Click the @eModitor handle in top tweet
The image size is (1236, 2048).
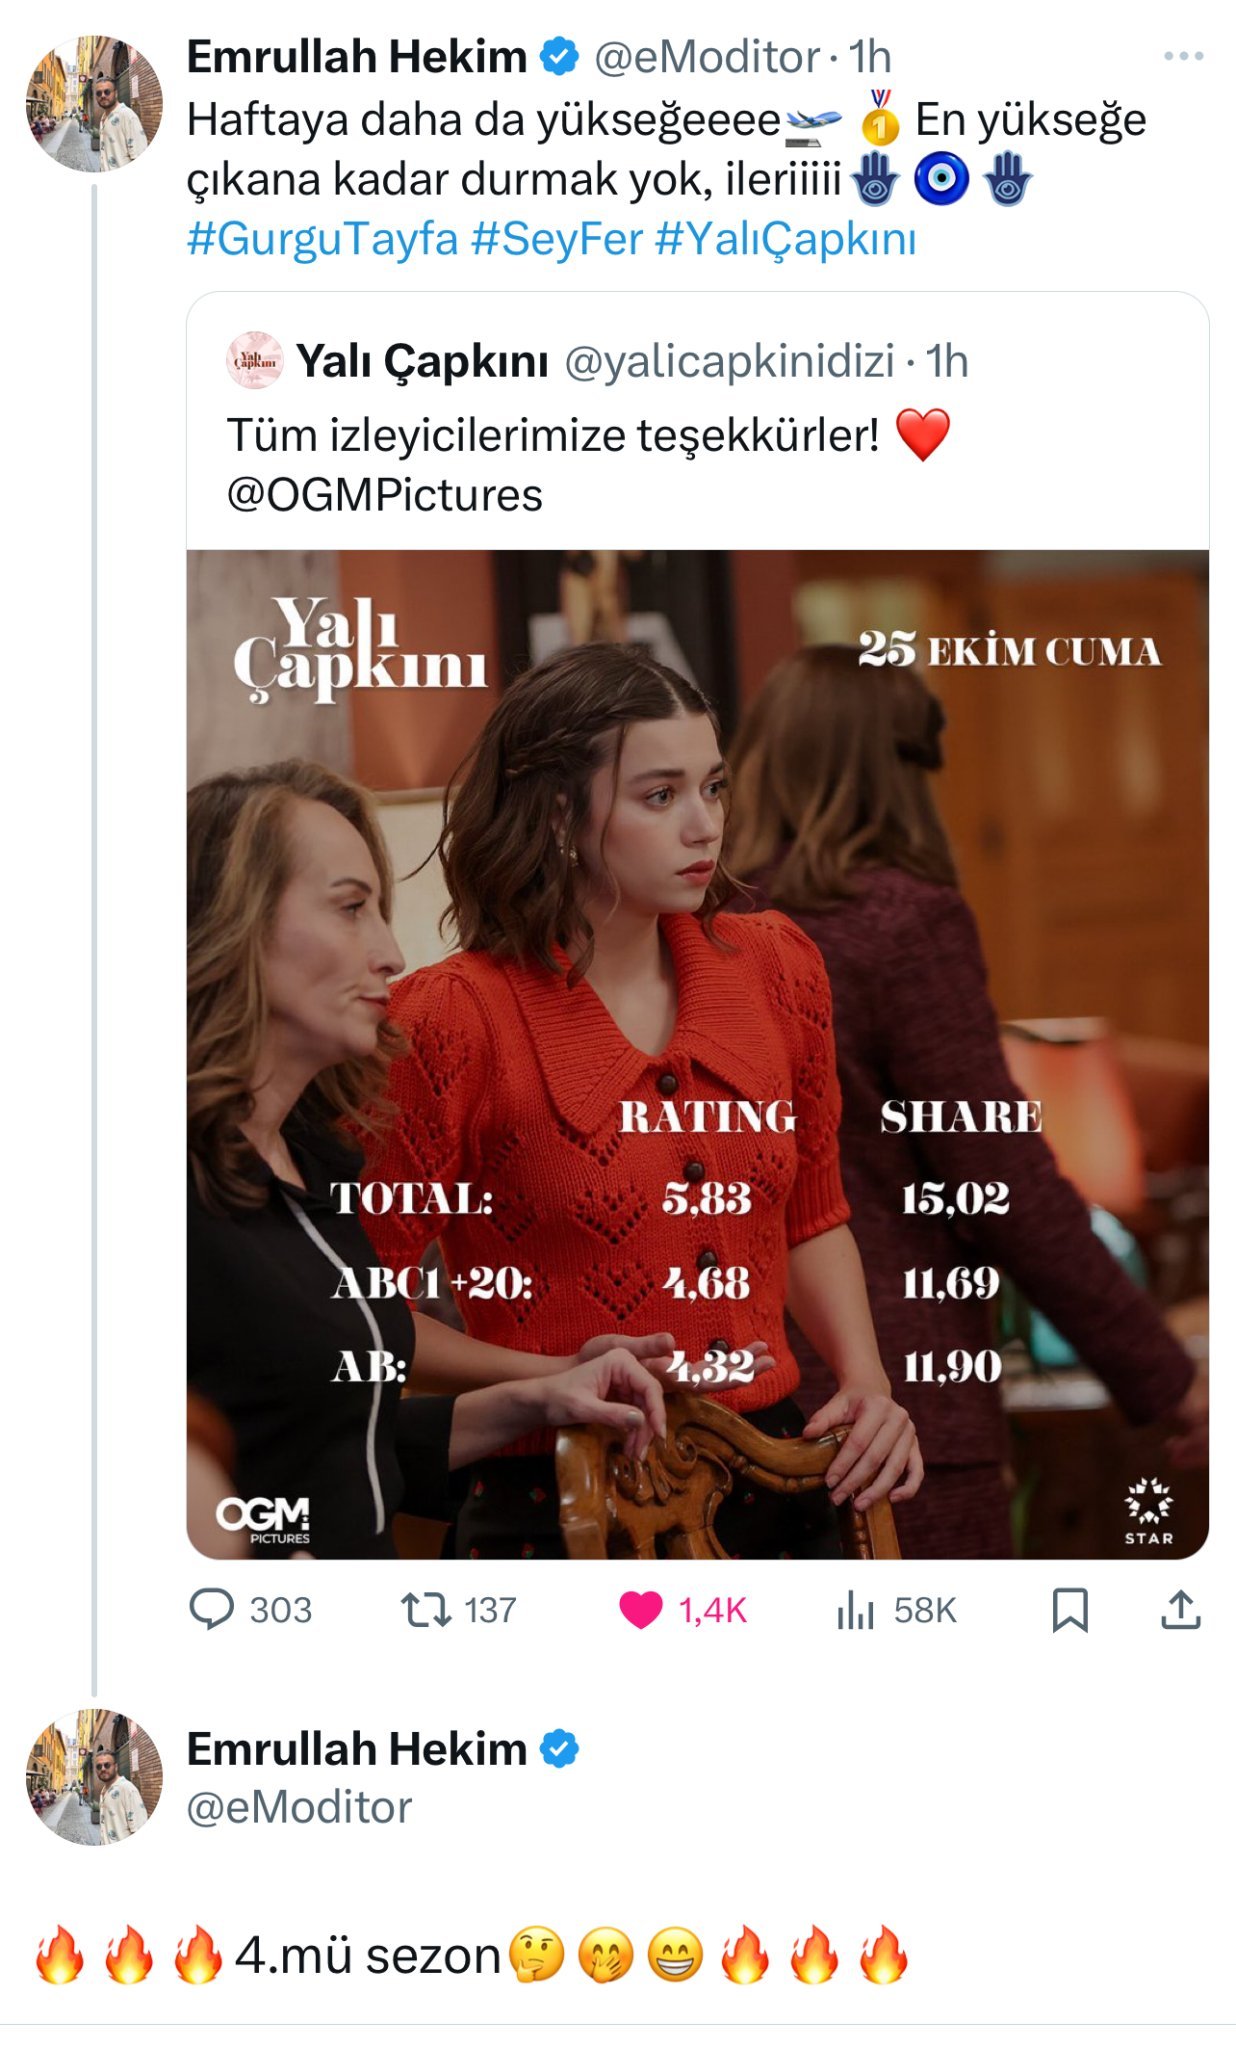[706, 57]
